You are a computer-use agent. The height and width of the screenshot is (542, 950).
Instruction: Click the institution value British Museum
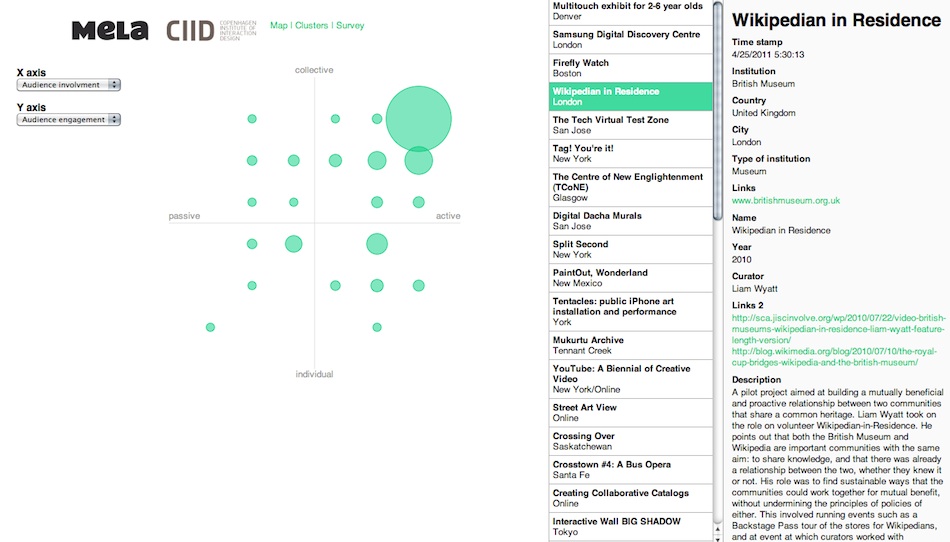click(763, 84)
